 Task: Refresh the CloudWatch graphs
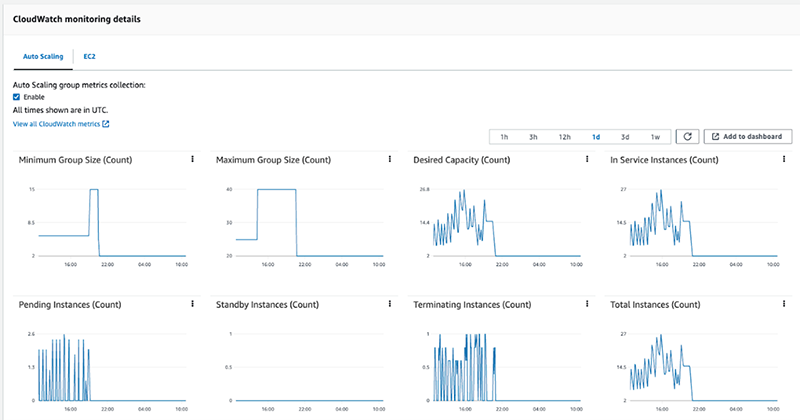[687, 137]
